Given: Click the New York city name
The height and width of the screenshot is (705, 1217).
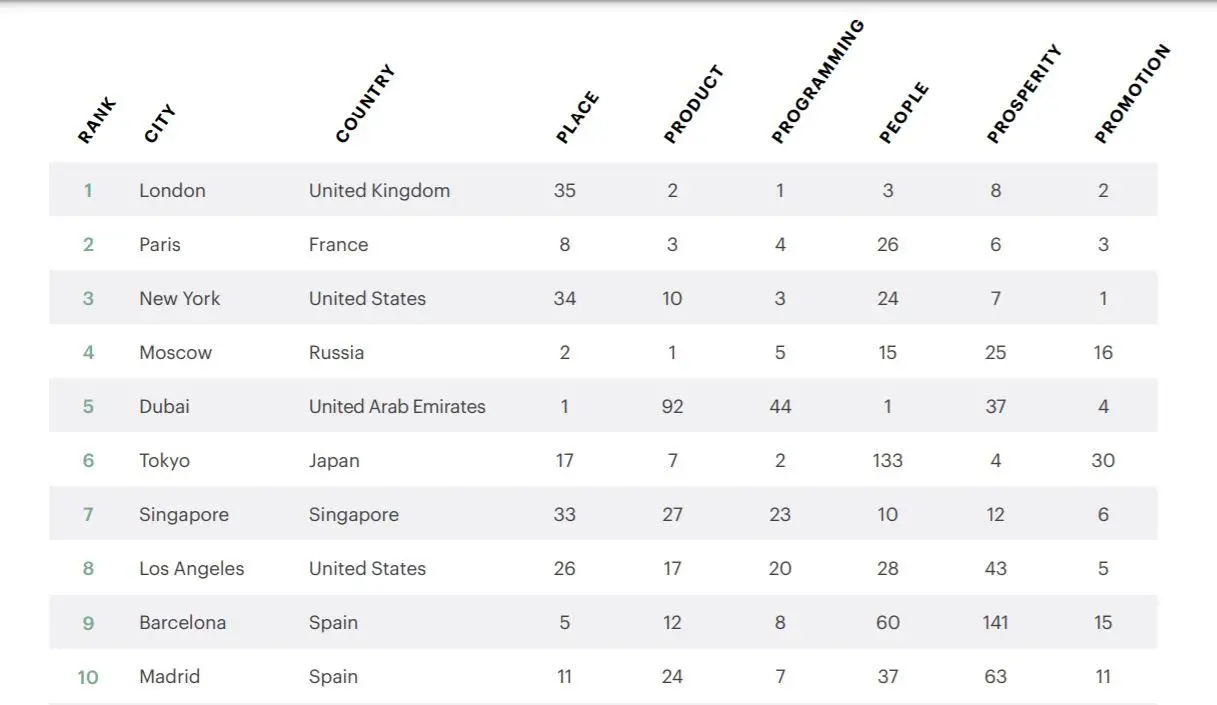Looking at the screenshot, I should point(180,298).
